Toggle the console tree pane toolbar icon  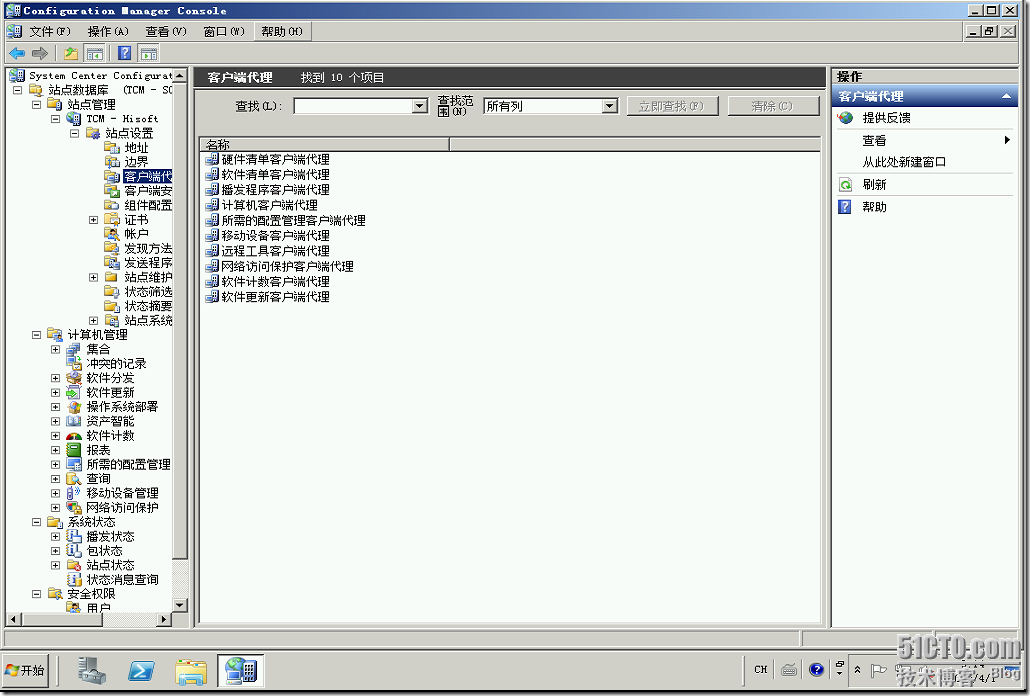pos(95,54)
